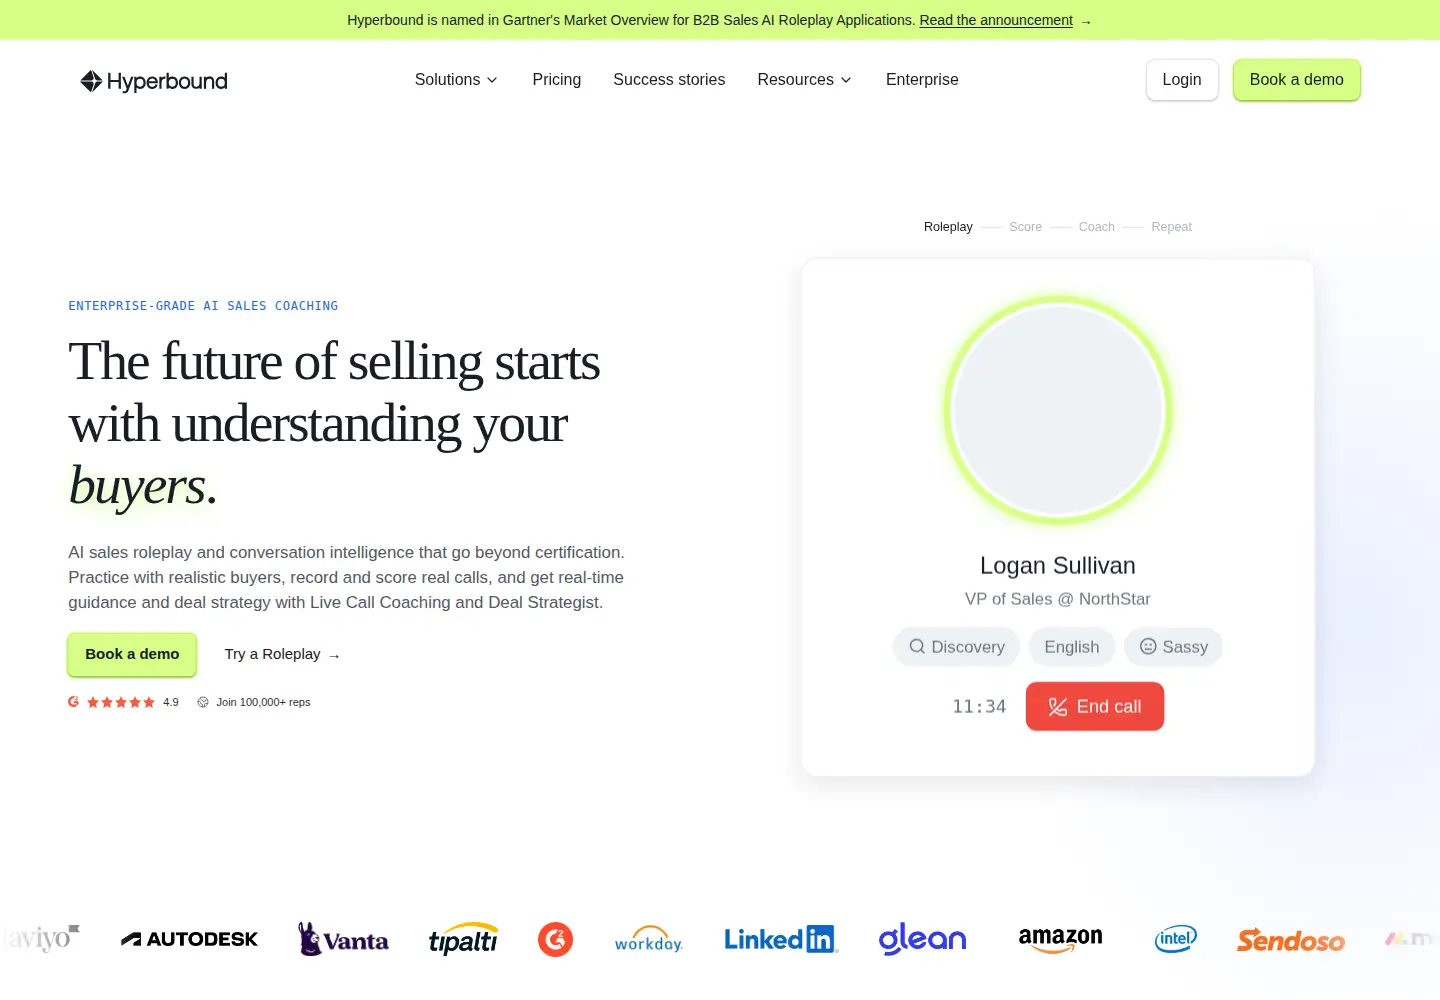The width and height of the screenshot is (1440, 1000).
Task: Click the Vanta llama logo
Action: tap(343, 939)
